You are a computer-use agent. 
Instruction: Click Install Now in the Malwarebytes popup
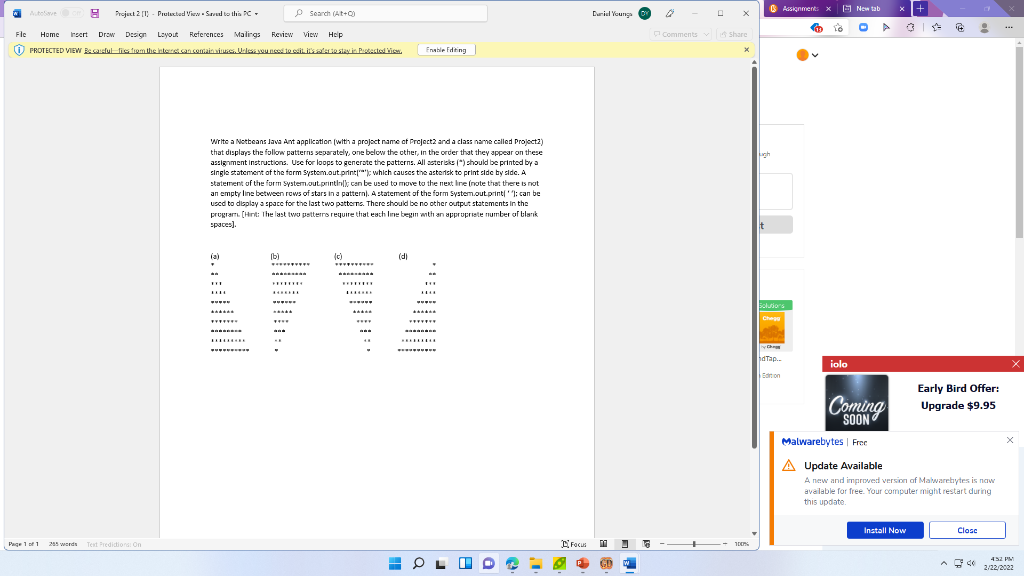pyautogui.click(x=884, y=531)
